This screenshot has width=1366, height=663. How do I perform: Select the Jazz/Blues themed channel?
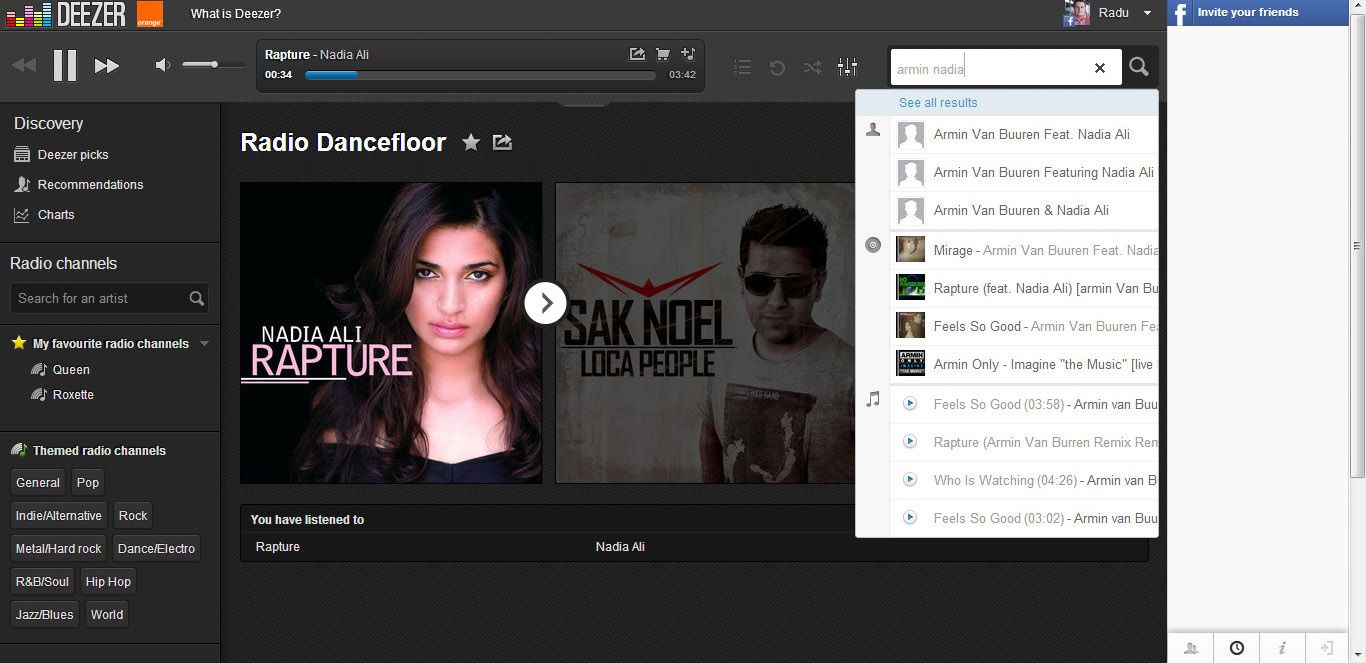click(44, 615)
